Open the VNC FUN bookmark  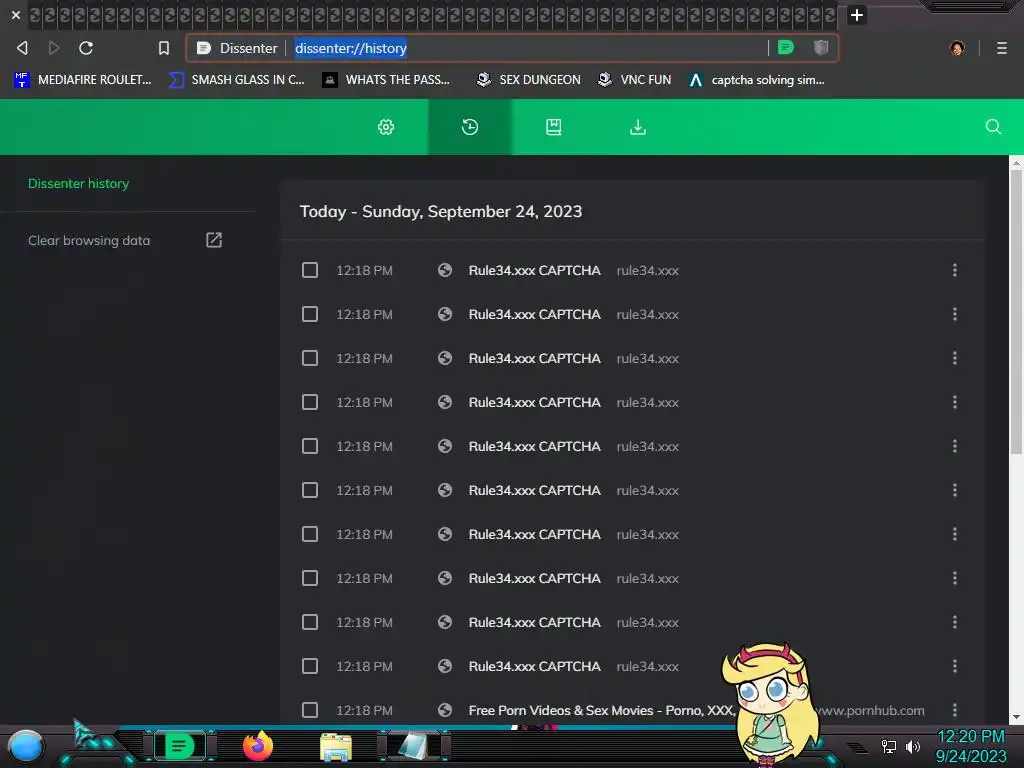[635, 80]
